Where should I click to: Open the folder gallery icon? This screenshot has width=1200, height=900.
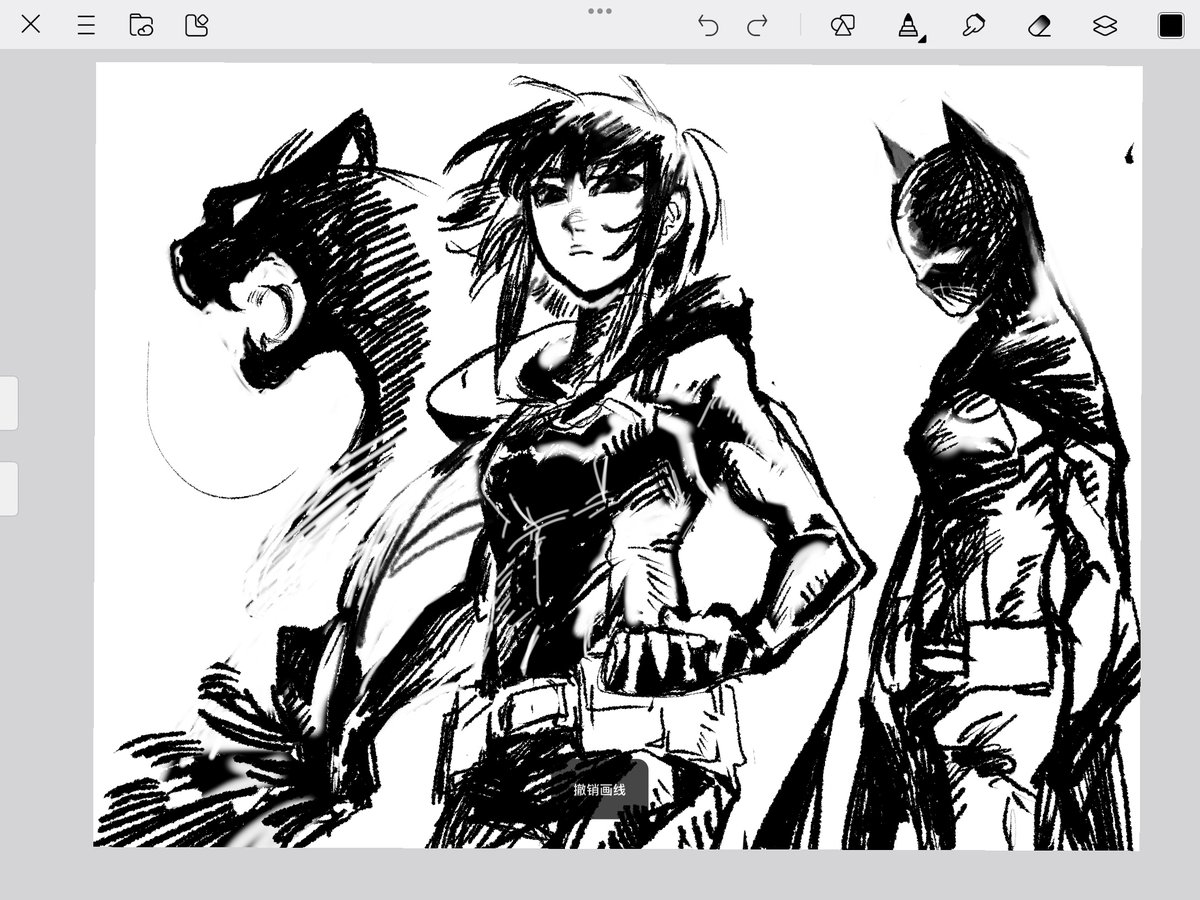[x=141, y=25]
